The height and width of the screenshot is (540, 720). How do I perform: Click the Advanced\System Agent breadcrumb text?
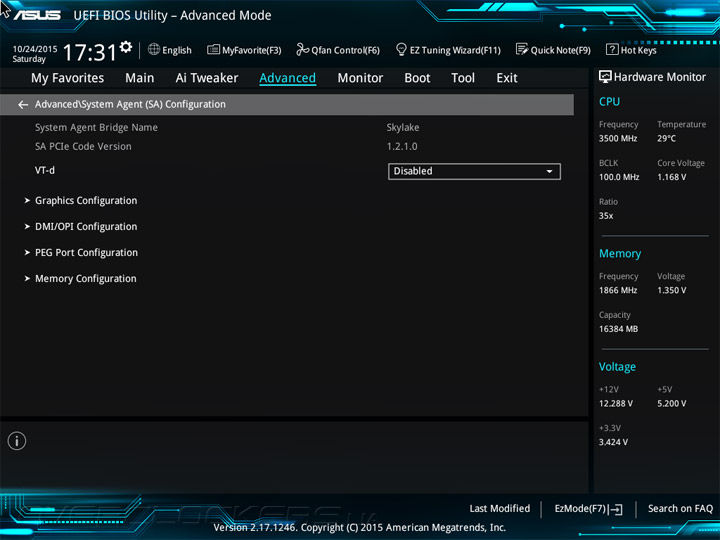click(x=130, y=104)
